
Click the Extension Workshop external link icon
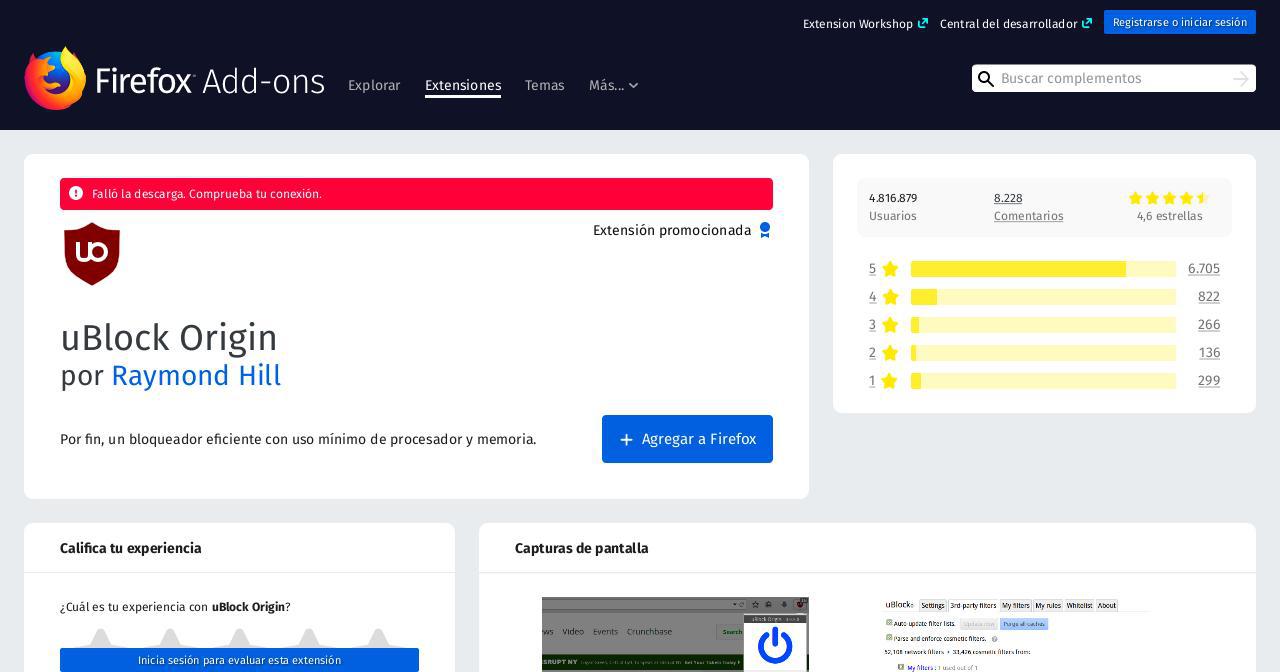tap(923, 23)
